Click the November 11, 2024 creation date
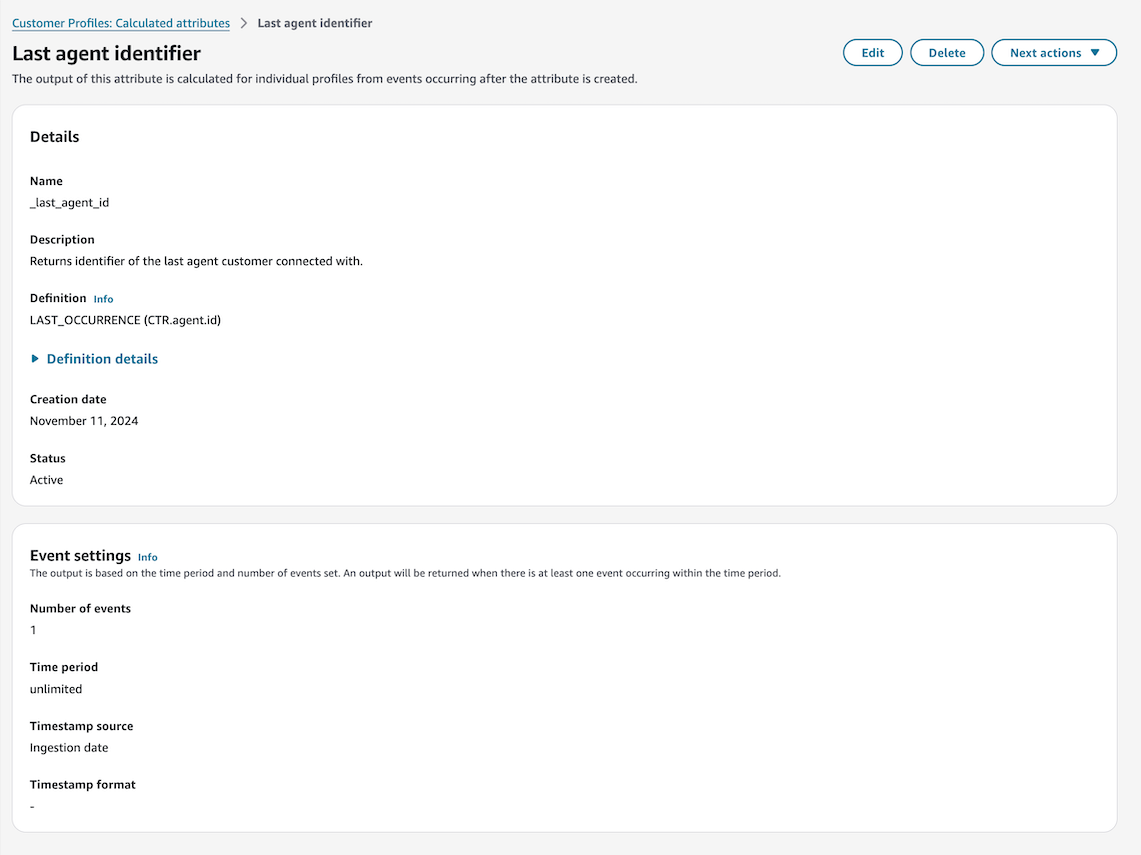 (x=84, y=421)
